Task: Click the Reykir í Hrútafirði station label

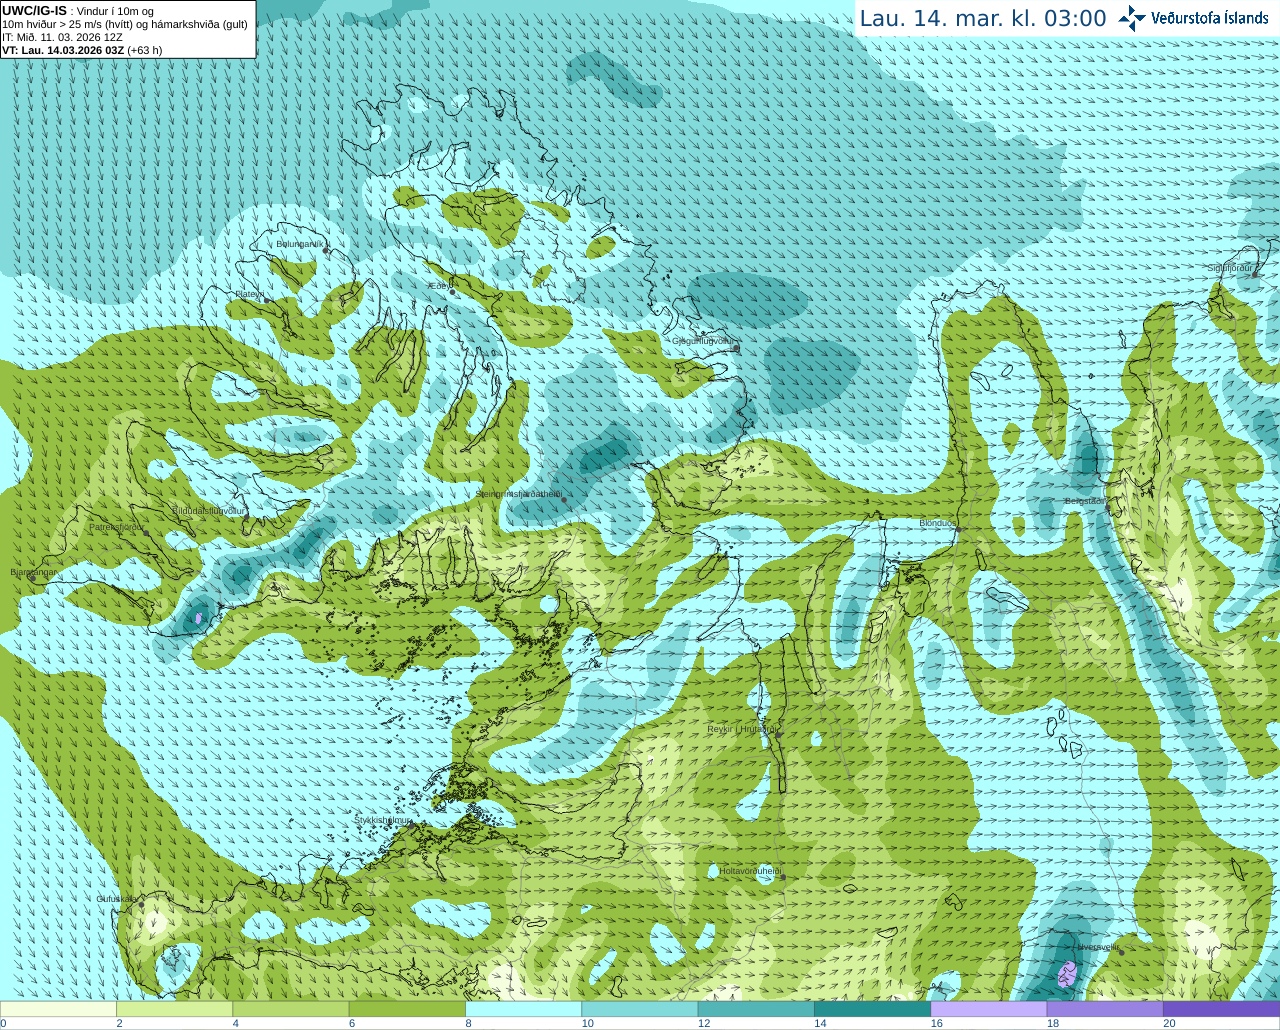Action: point(742,729)
